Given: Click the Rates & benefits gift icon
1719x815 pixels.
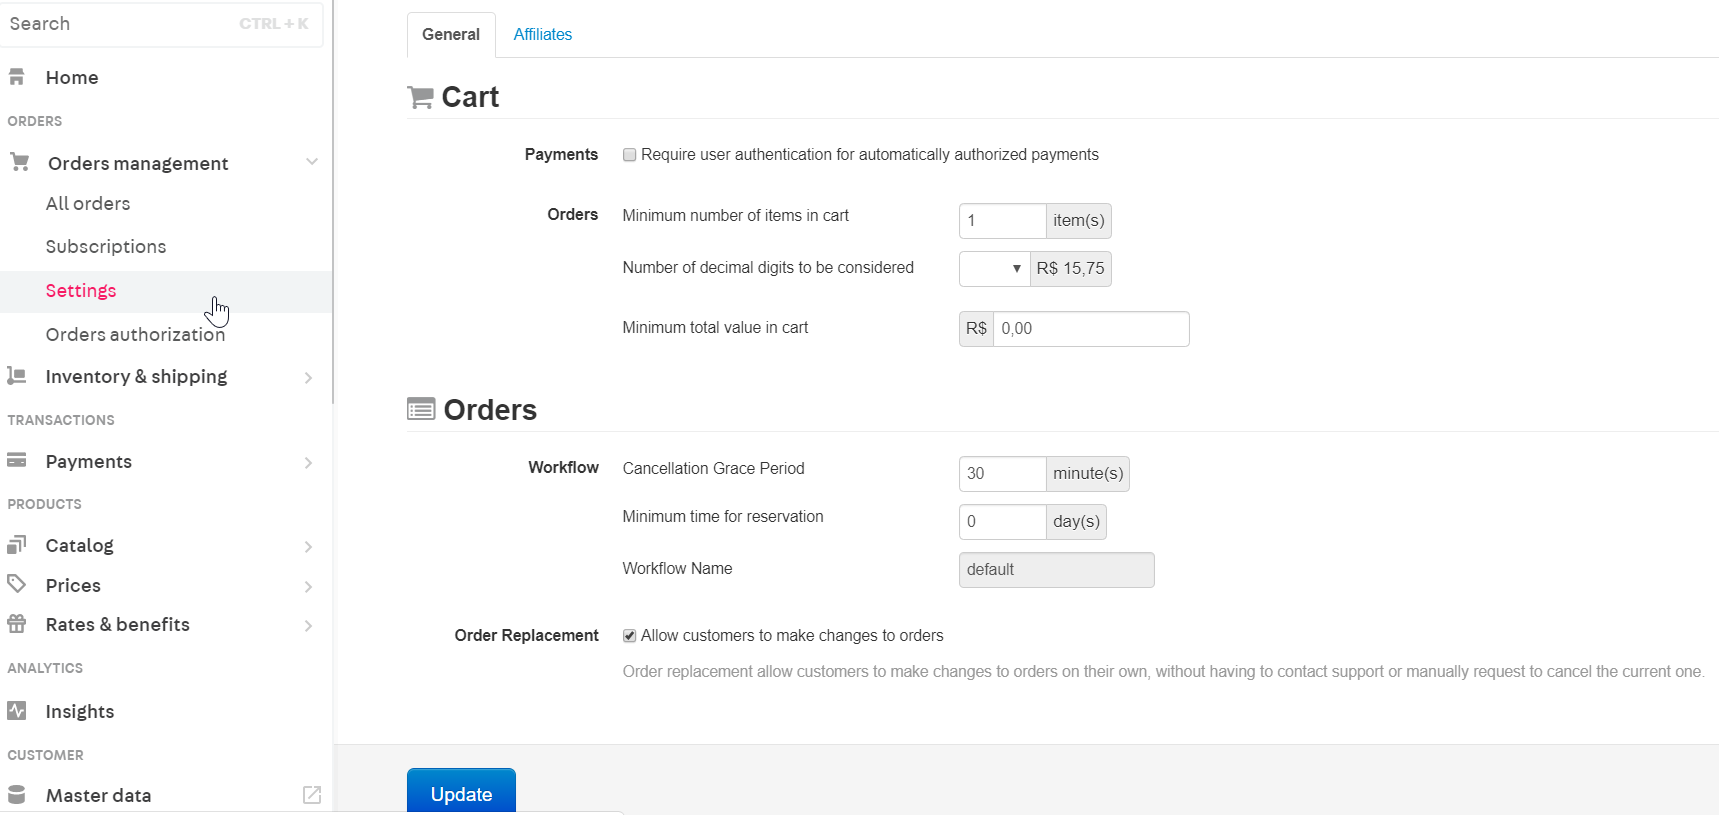Looking at the screenshot, I should (x=17, y=624).
